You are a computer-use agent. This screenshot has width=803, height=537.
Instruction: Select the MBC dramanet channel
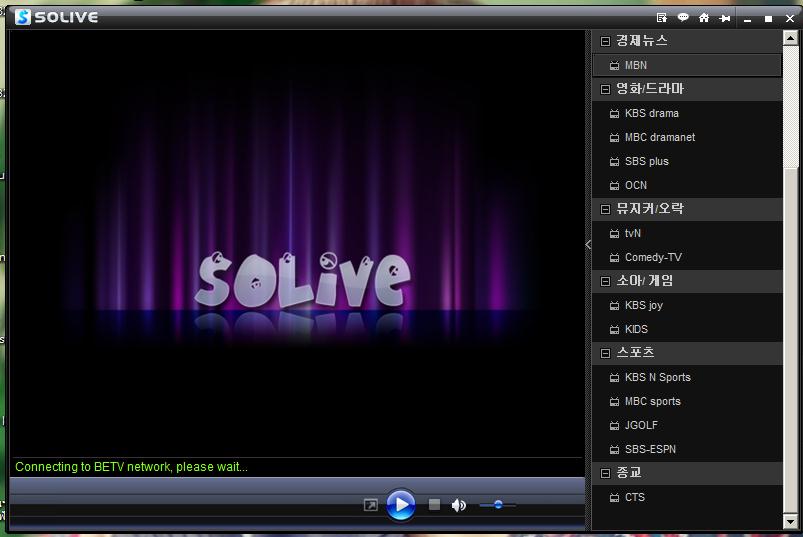pos(687,137)
